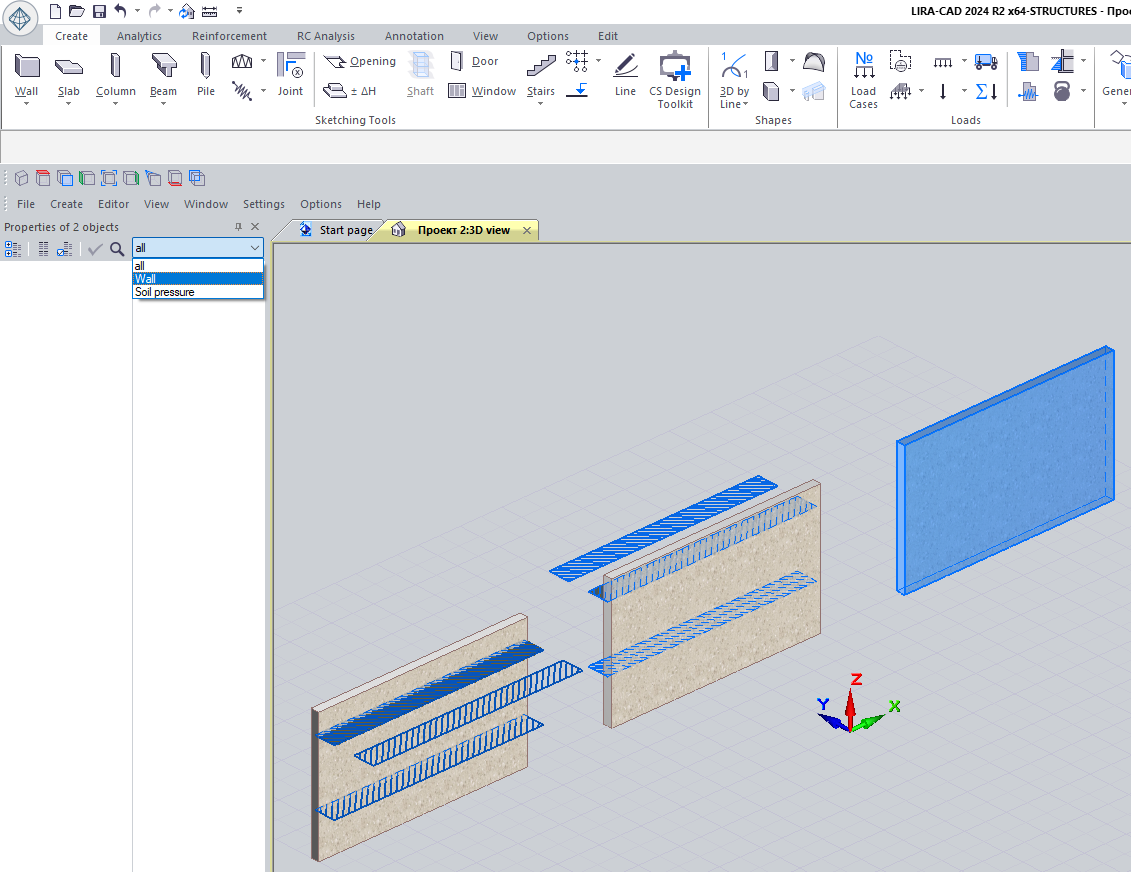1131x872 pixels.
Task: Choose Soil pressure from the filter list
Action: tap(165, 292)
